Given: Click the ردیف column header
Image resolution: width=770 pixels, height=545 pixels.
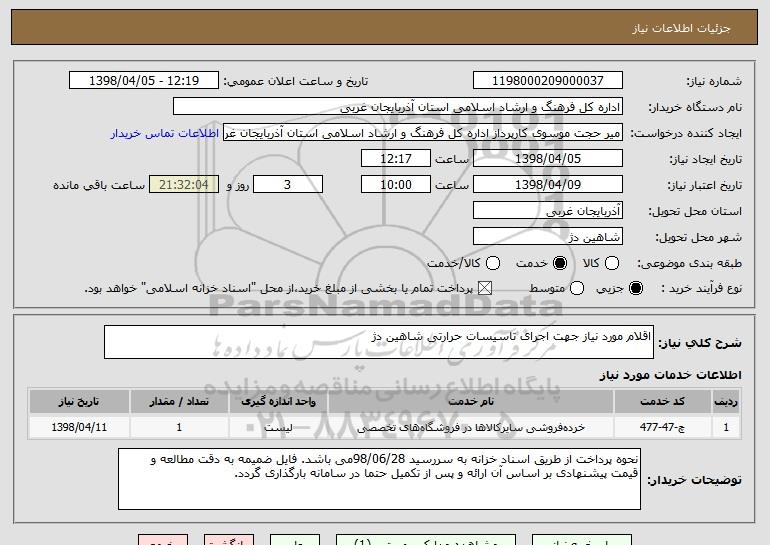Looking at the screenshot, I should pyautogui.click(x=726, y=402).
